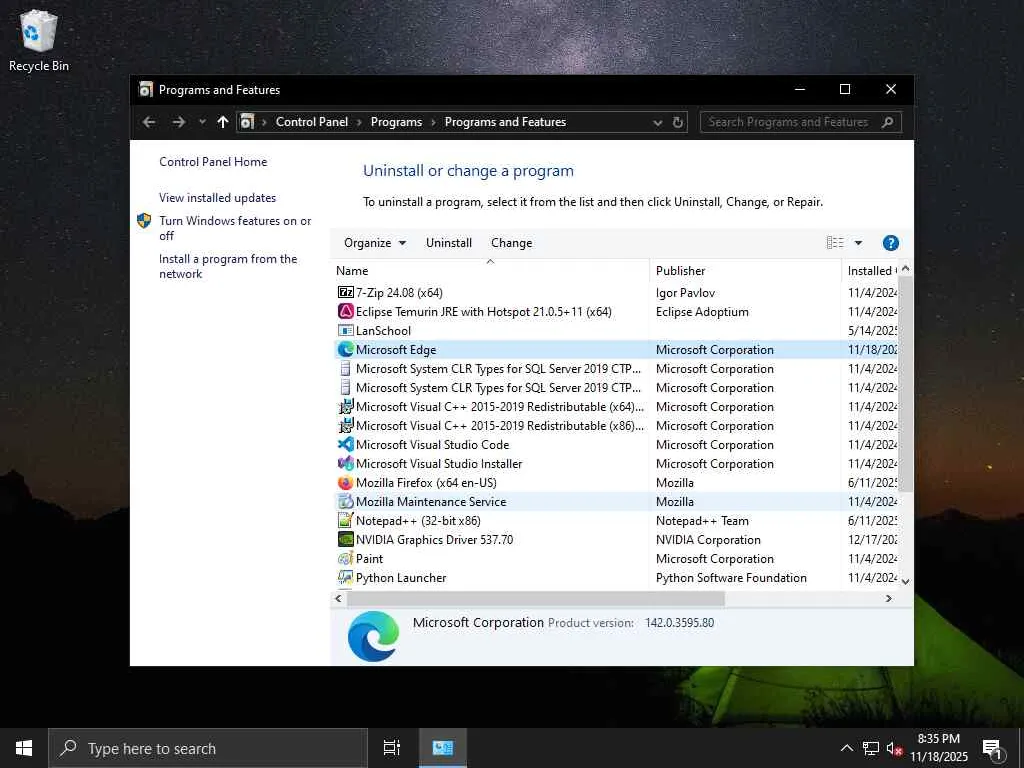1024x768 pixels.
Task: Click the taskbar Type here to search box
Action: (x=208, y=748)
